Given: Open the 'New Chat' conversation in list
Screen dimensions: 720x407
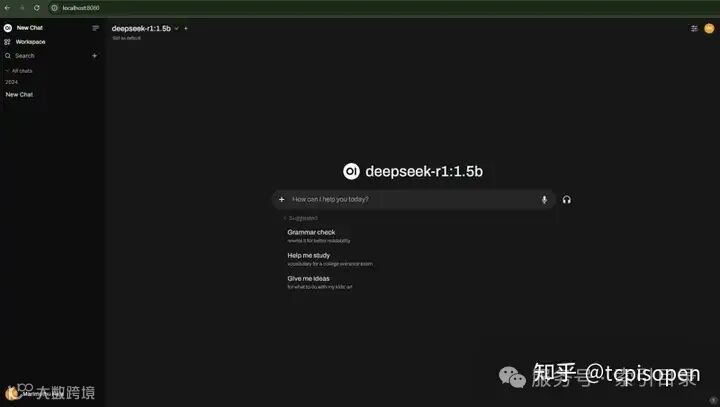Looking at the screenshot, I should tap(19, 95).
